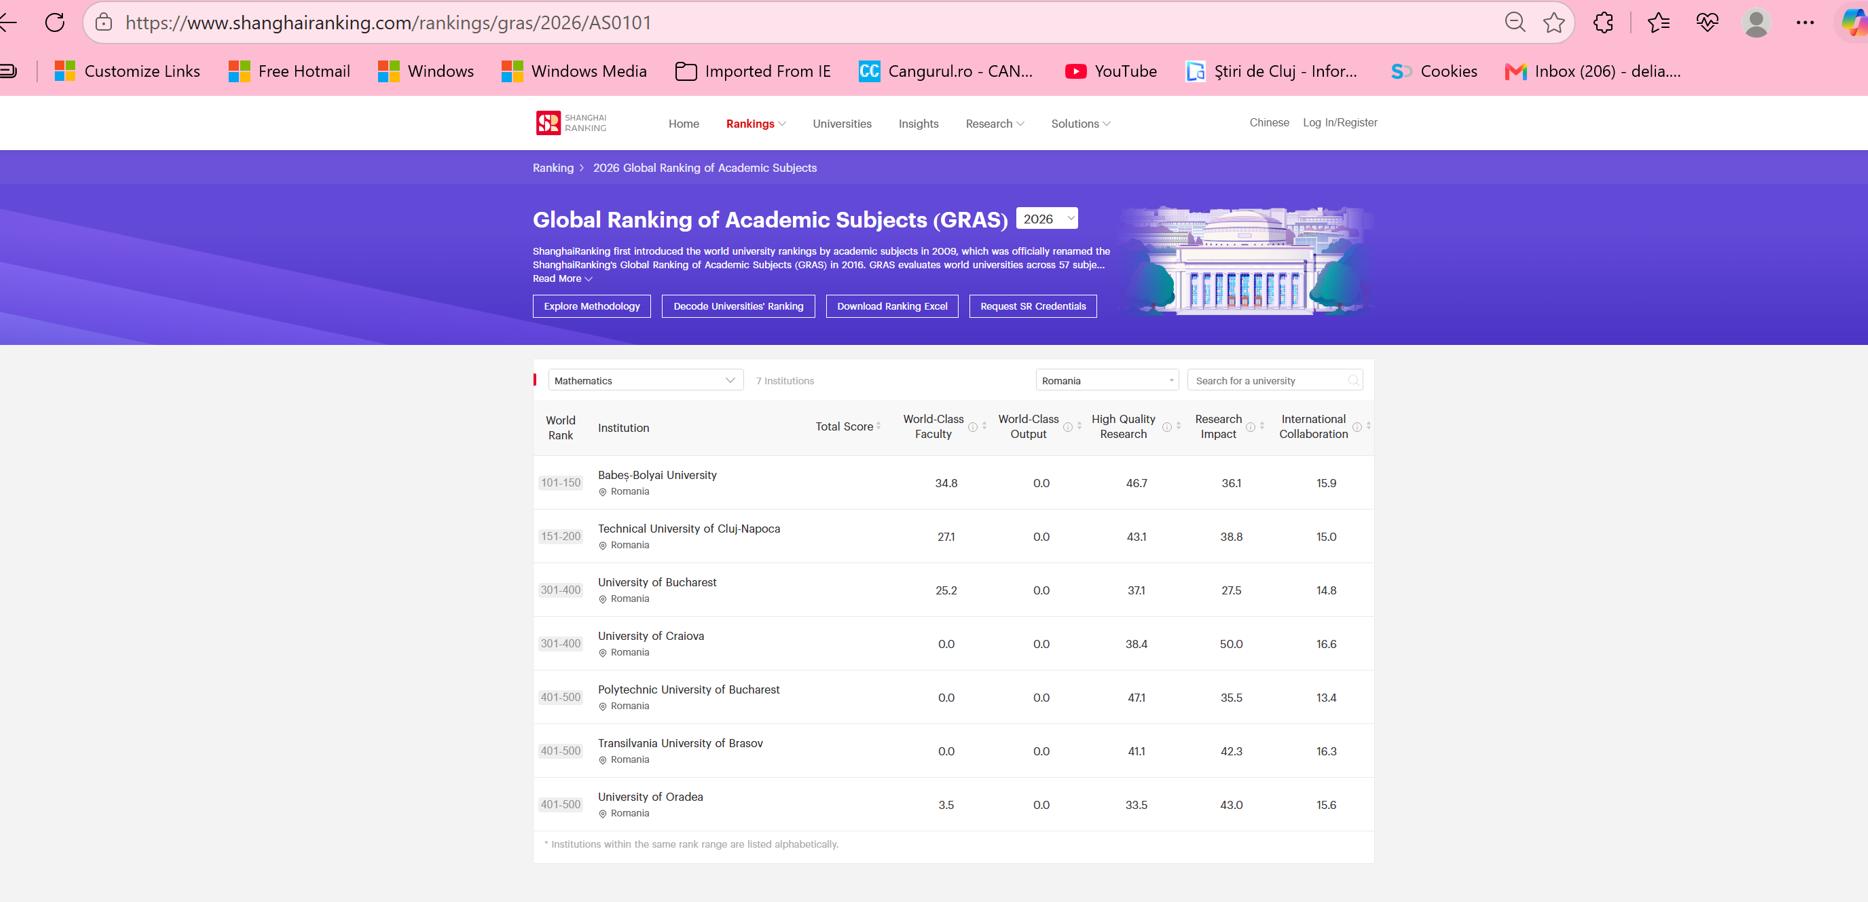Expand the Read More description

[x=562, y=279]
